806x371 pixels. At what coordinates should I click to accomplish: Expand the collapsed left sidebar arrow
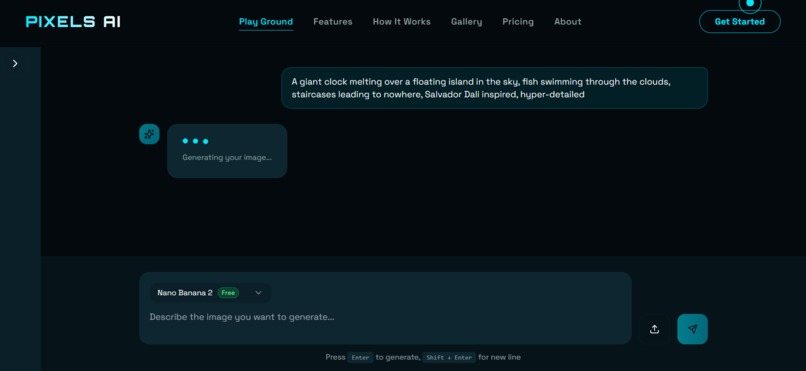[x=15, y=63]
